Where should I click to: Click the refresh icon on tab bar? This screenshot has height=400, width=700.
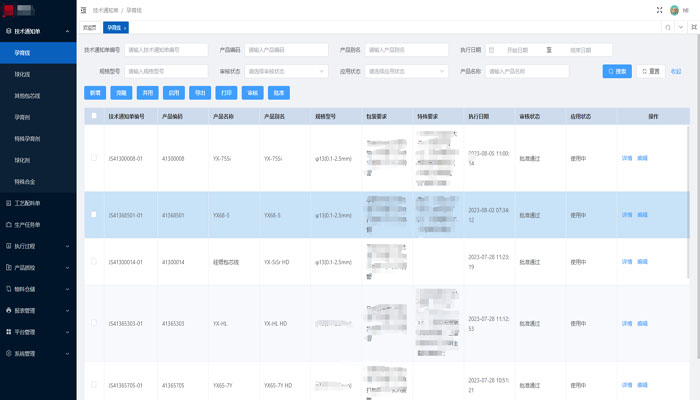click(x=669, y=27)
